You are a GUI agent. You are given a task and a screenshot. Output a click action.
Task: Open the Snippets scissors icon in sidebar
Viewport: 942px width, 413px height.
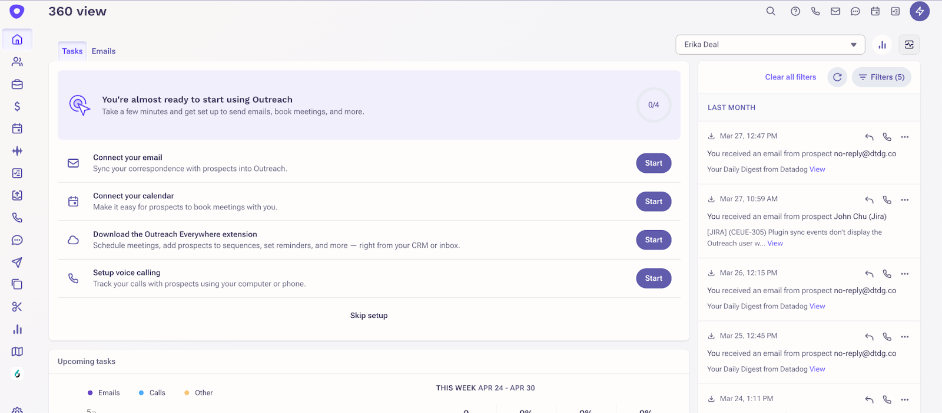click(17, 307)
